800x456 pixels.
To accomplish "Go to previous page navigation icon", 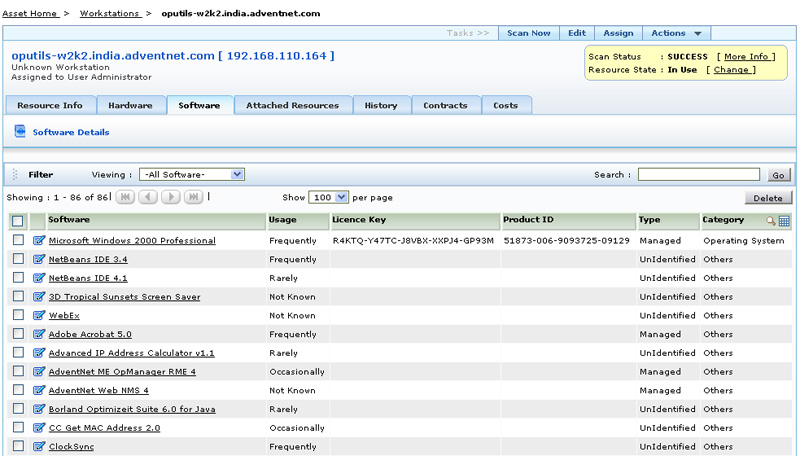I will pyautogui.click(x=148, y=197).
